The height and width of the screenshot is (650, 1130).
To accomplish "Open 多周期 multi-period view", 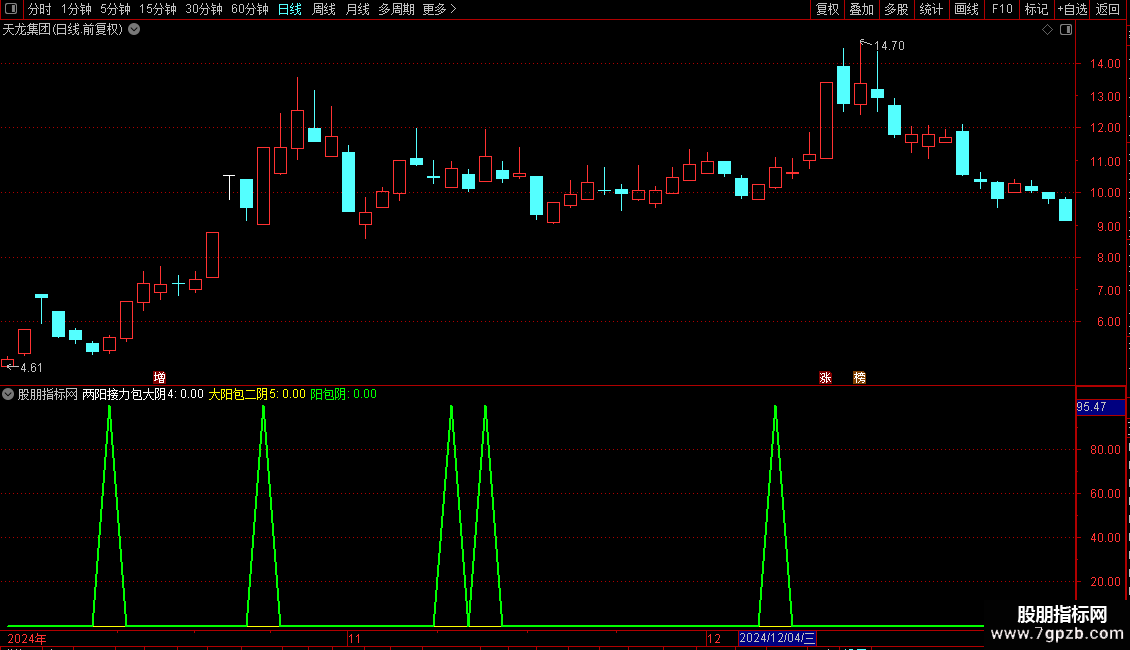I will pyautogui.click(x=396, y=9).
